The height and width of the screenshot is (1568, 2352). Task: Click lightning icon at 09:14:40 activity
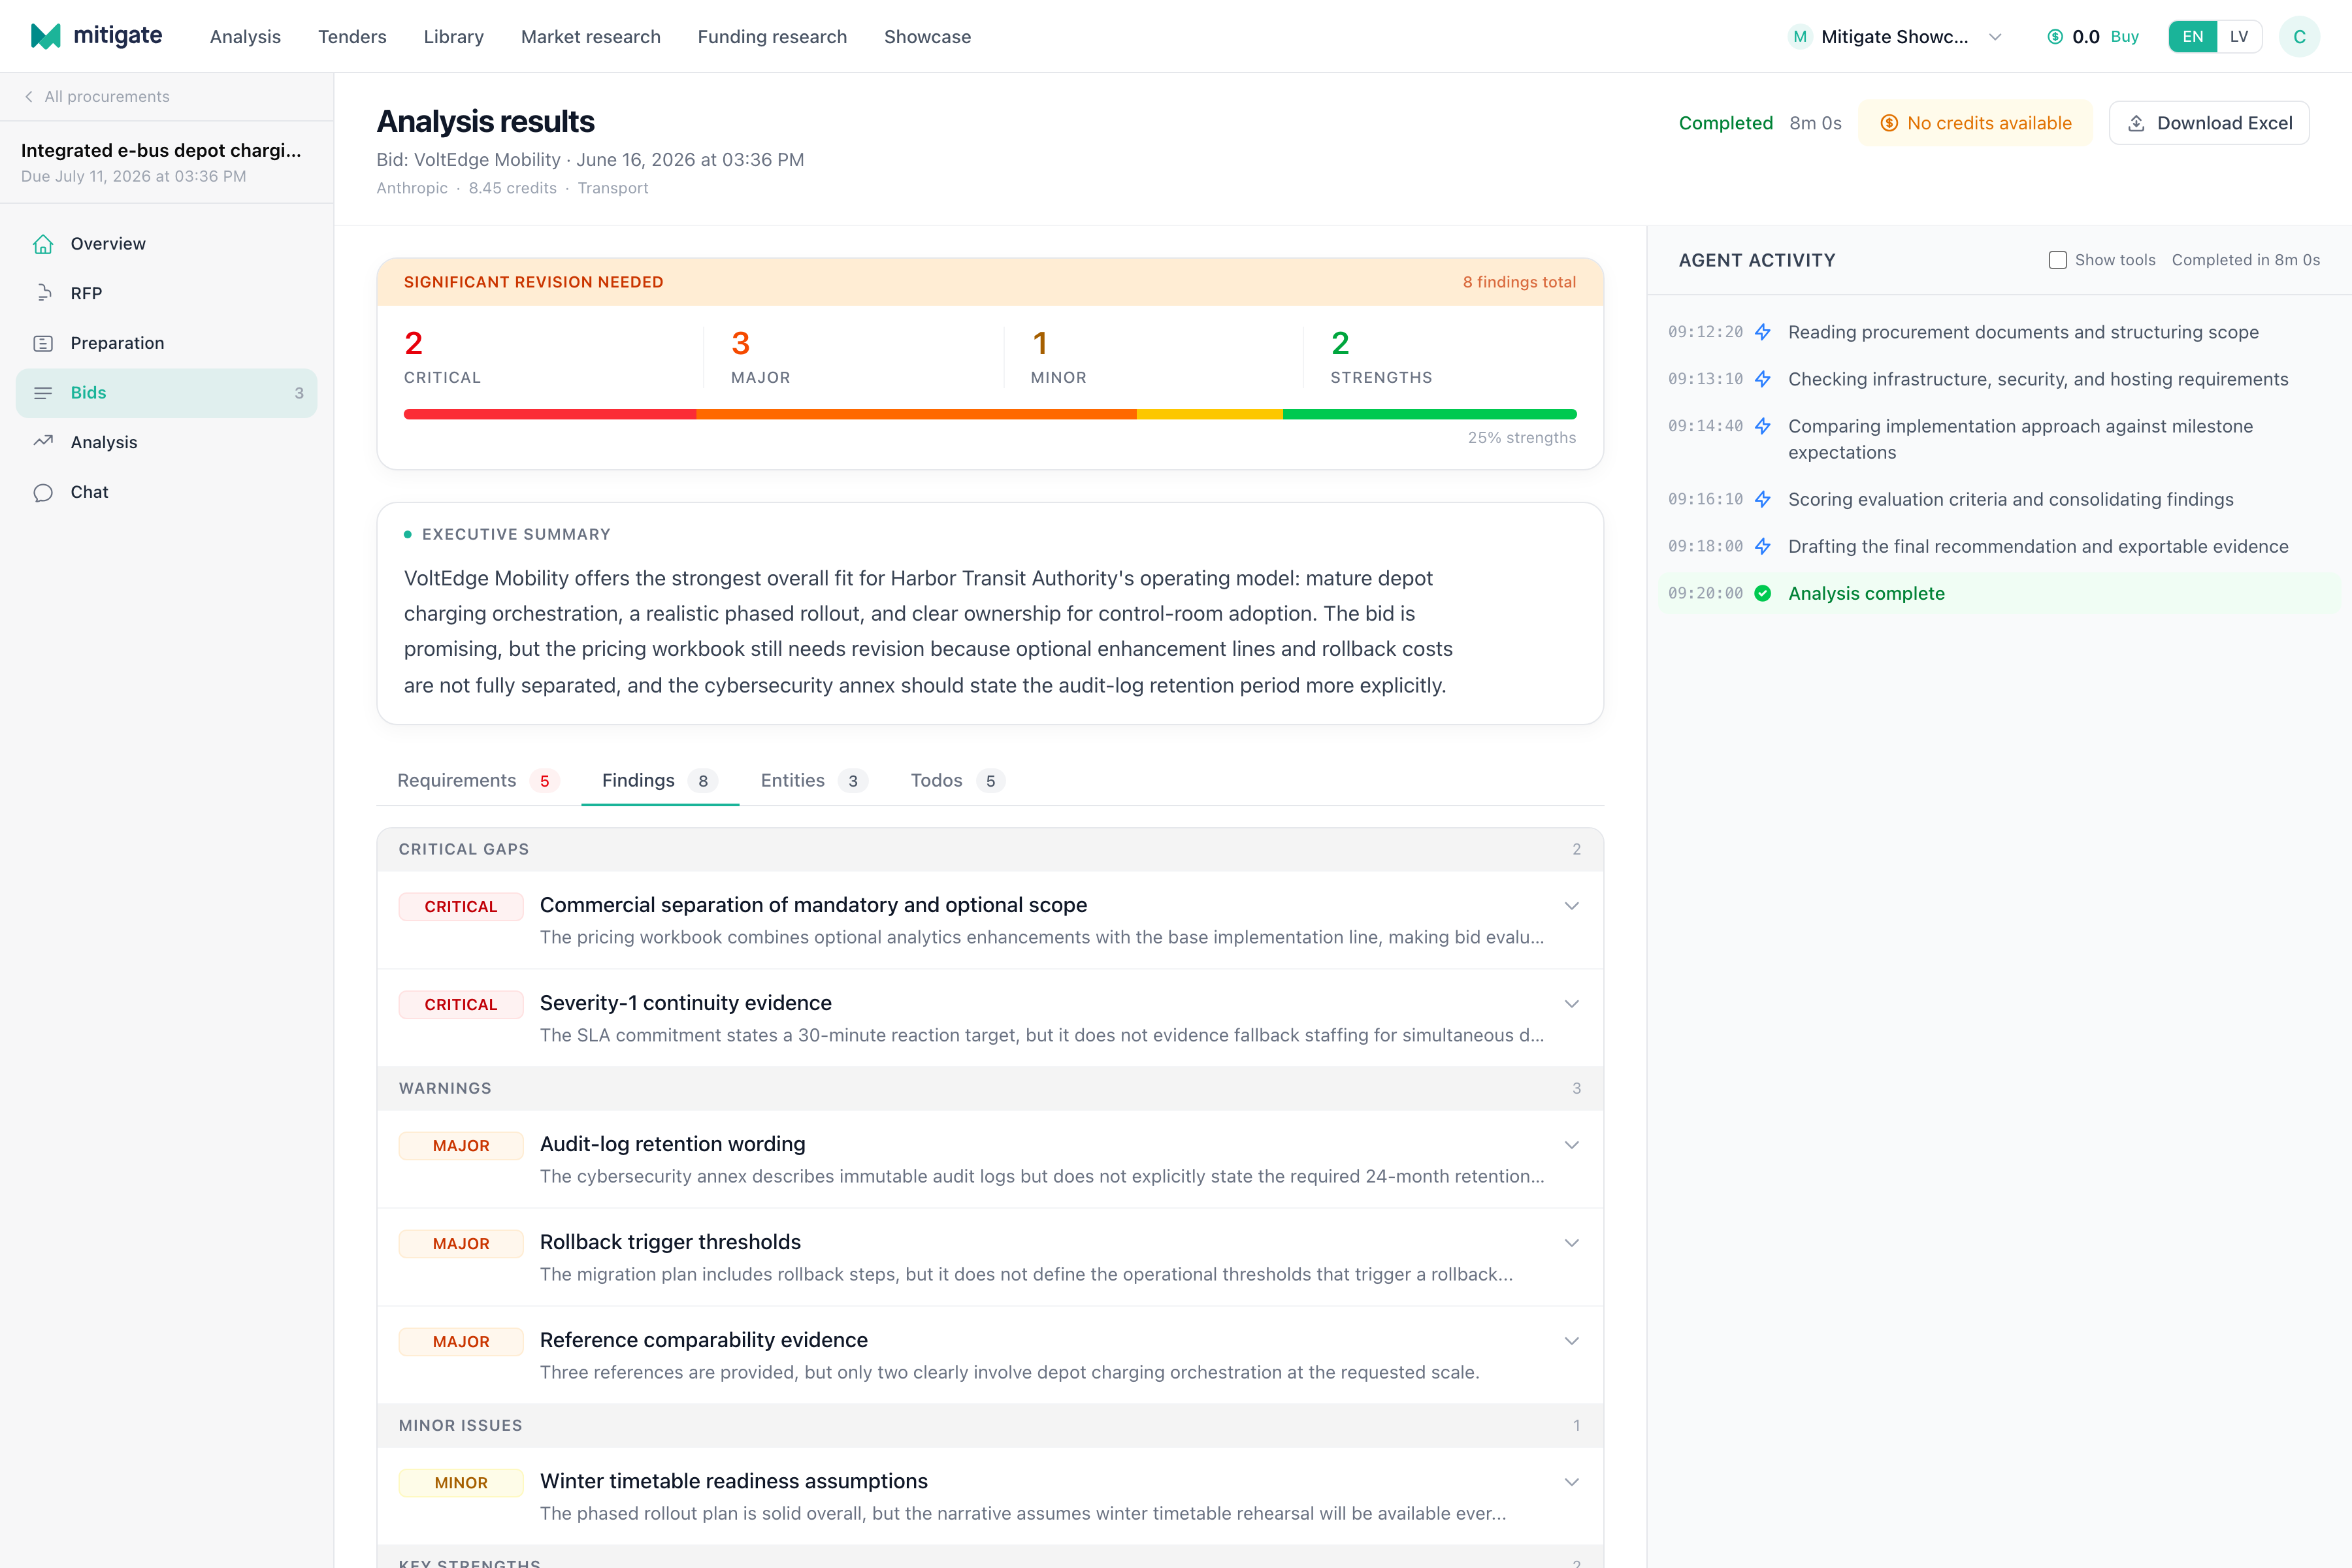pos(1763,426)
